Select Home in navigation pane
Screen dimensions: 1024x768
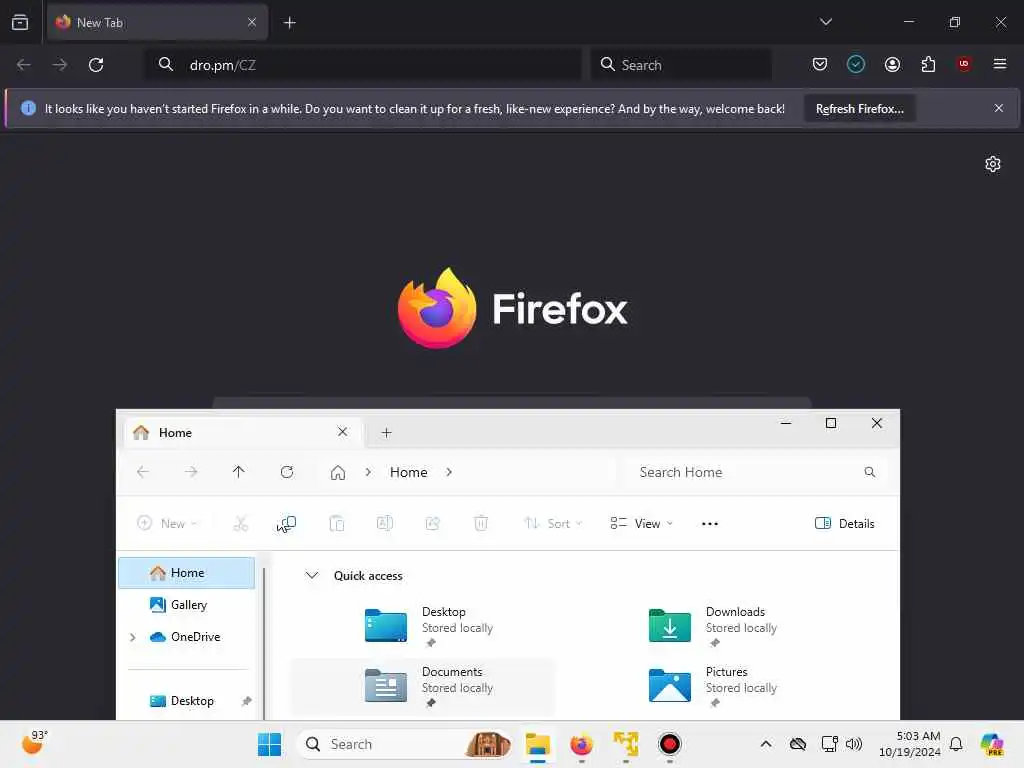coord(187,573)
